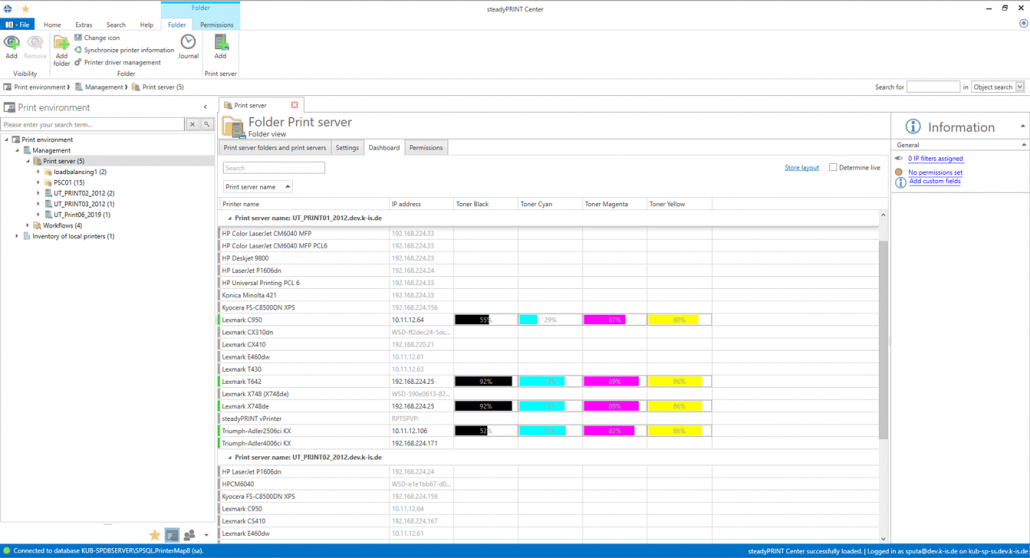Open Print server folders and print servers tab
Screen dimensions: 1030x558
point(275,148)
